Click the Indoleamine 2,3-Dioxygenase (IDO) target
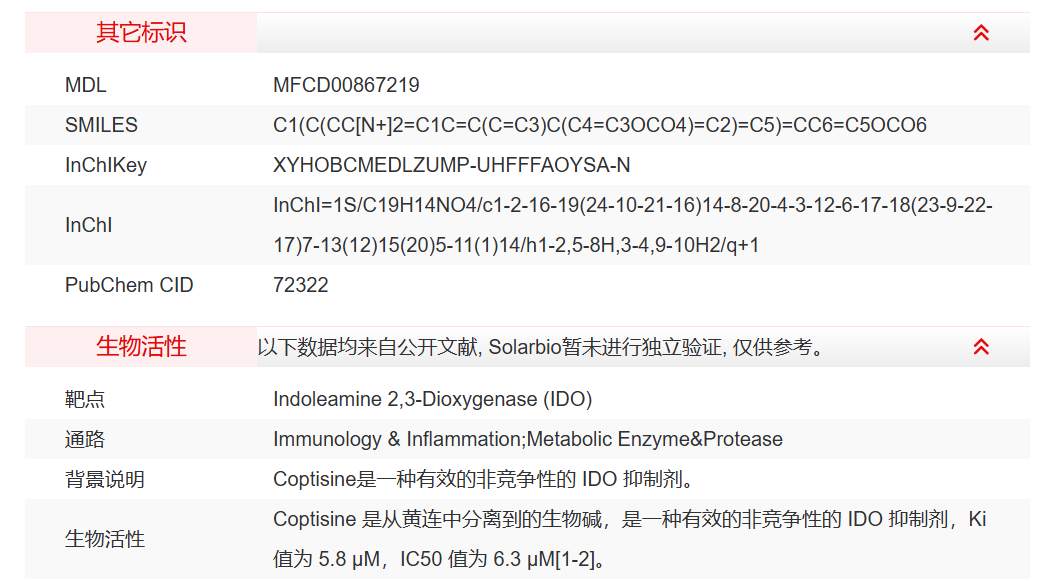The image size is (1049, 581). click(432, 399)
